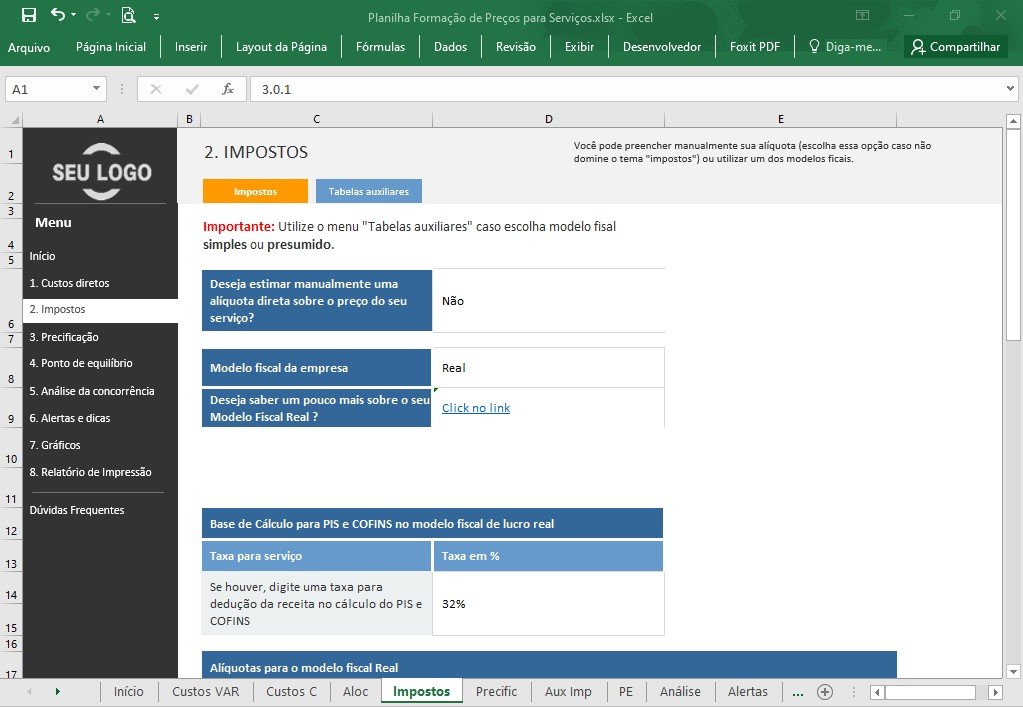This screenshot has height=707, width=1023.
Task: Follow the Click no link hyperlink
Action: click(476, 408)
